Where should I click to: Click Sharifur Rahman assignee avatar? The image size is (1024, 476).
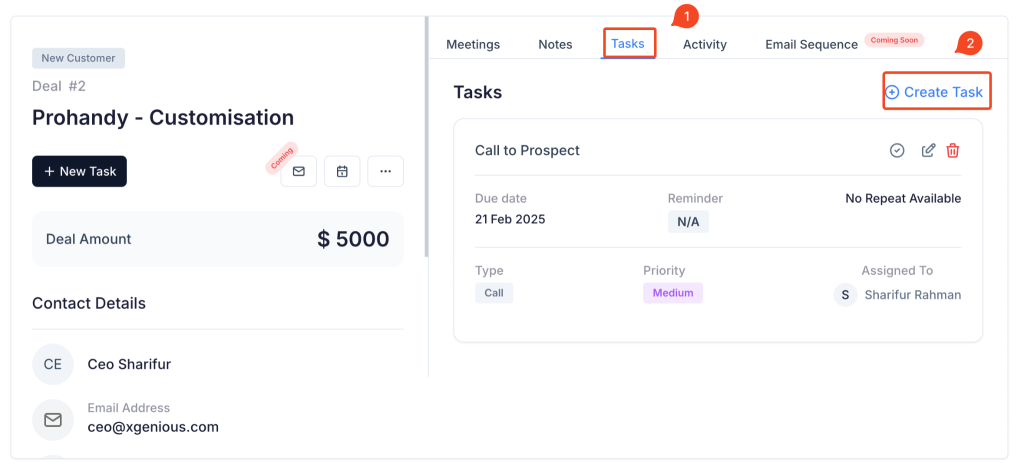coord(844,295)
